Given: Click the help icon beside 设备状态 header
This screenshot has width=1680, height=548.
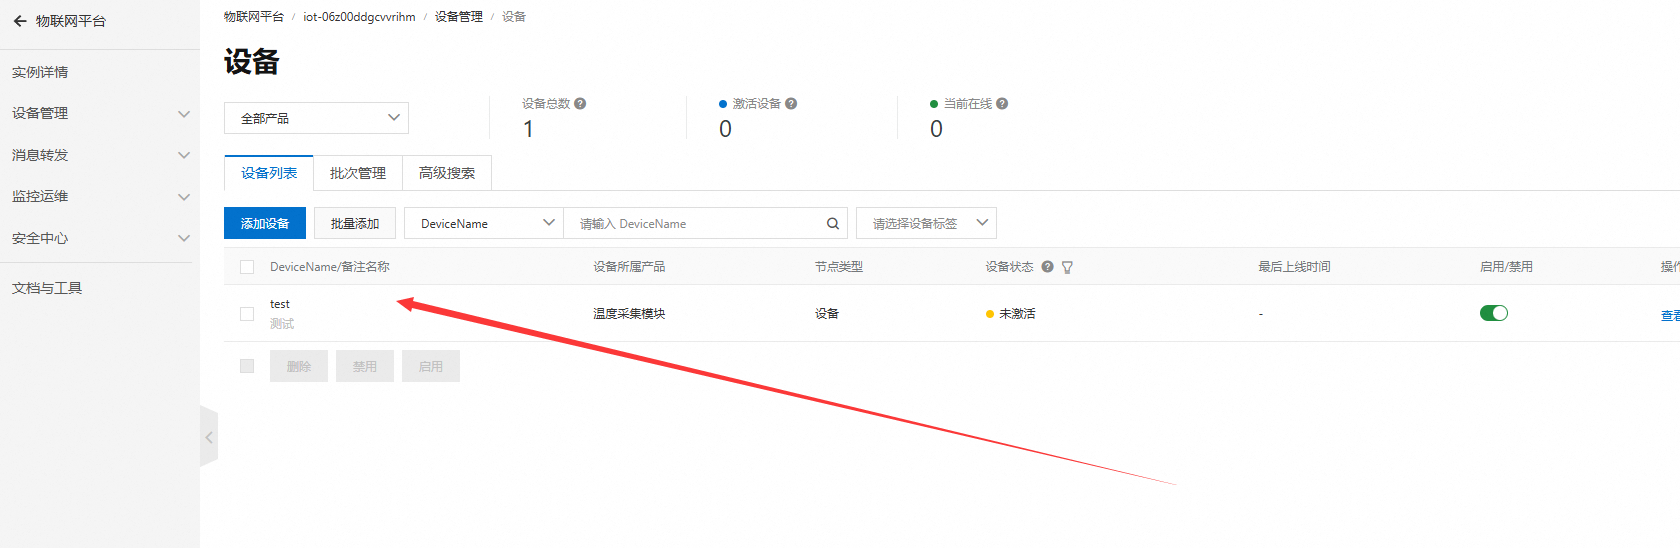Looking at the screenshot, I should (x=1047, y=267).
